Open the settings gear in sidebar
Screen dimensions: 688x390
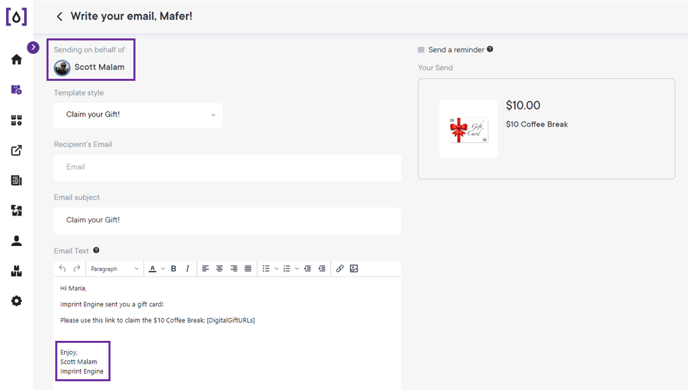click(16, 301)
